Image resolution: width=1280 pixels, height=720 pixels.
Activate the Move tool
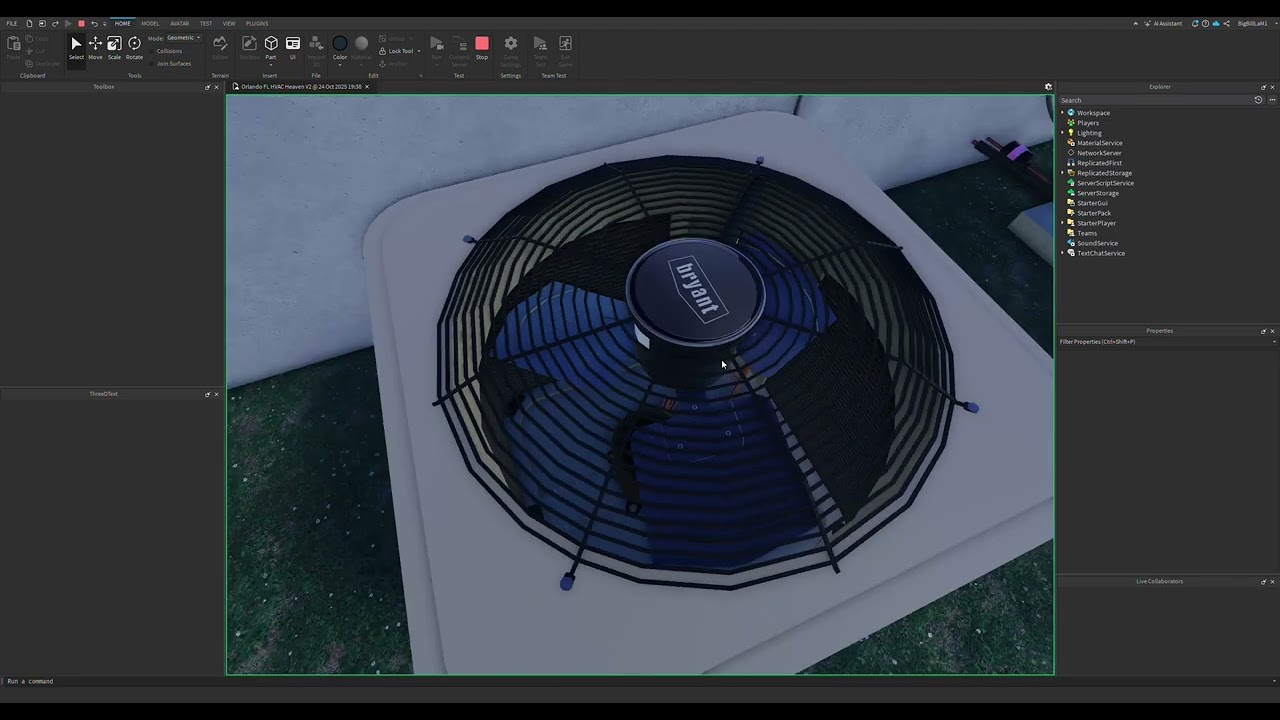95,47
